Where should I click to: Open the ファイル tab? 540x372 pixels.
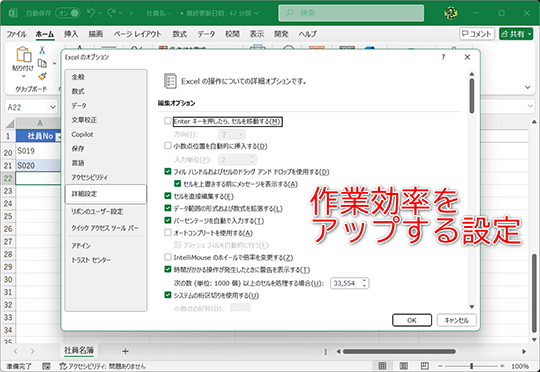click(16, 34)
